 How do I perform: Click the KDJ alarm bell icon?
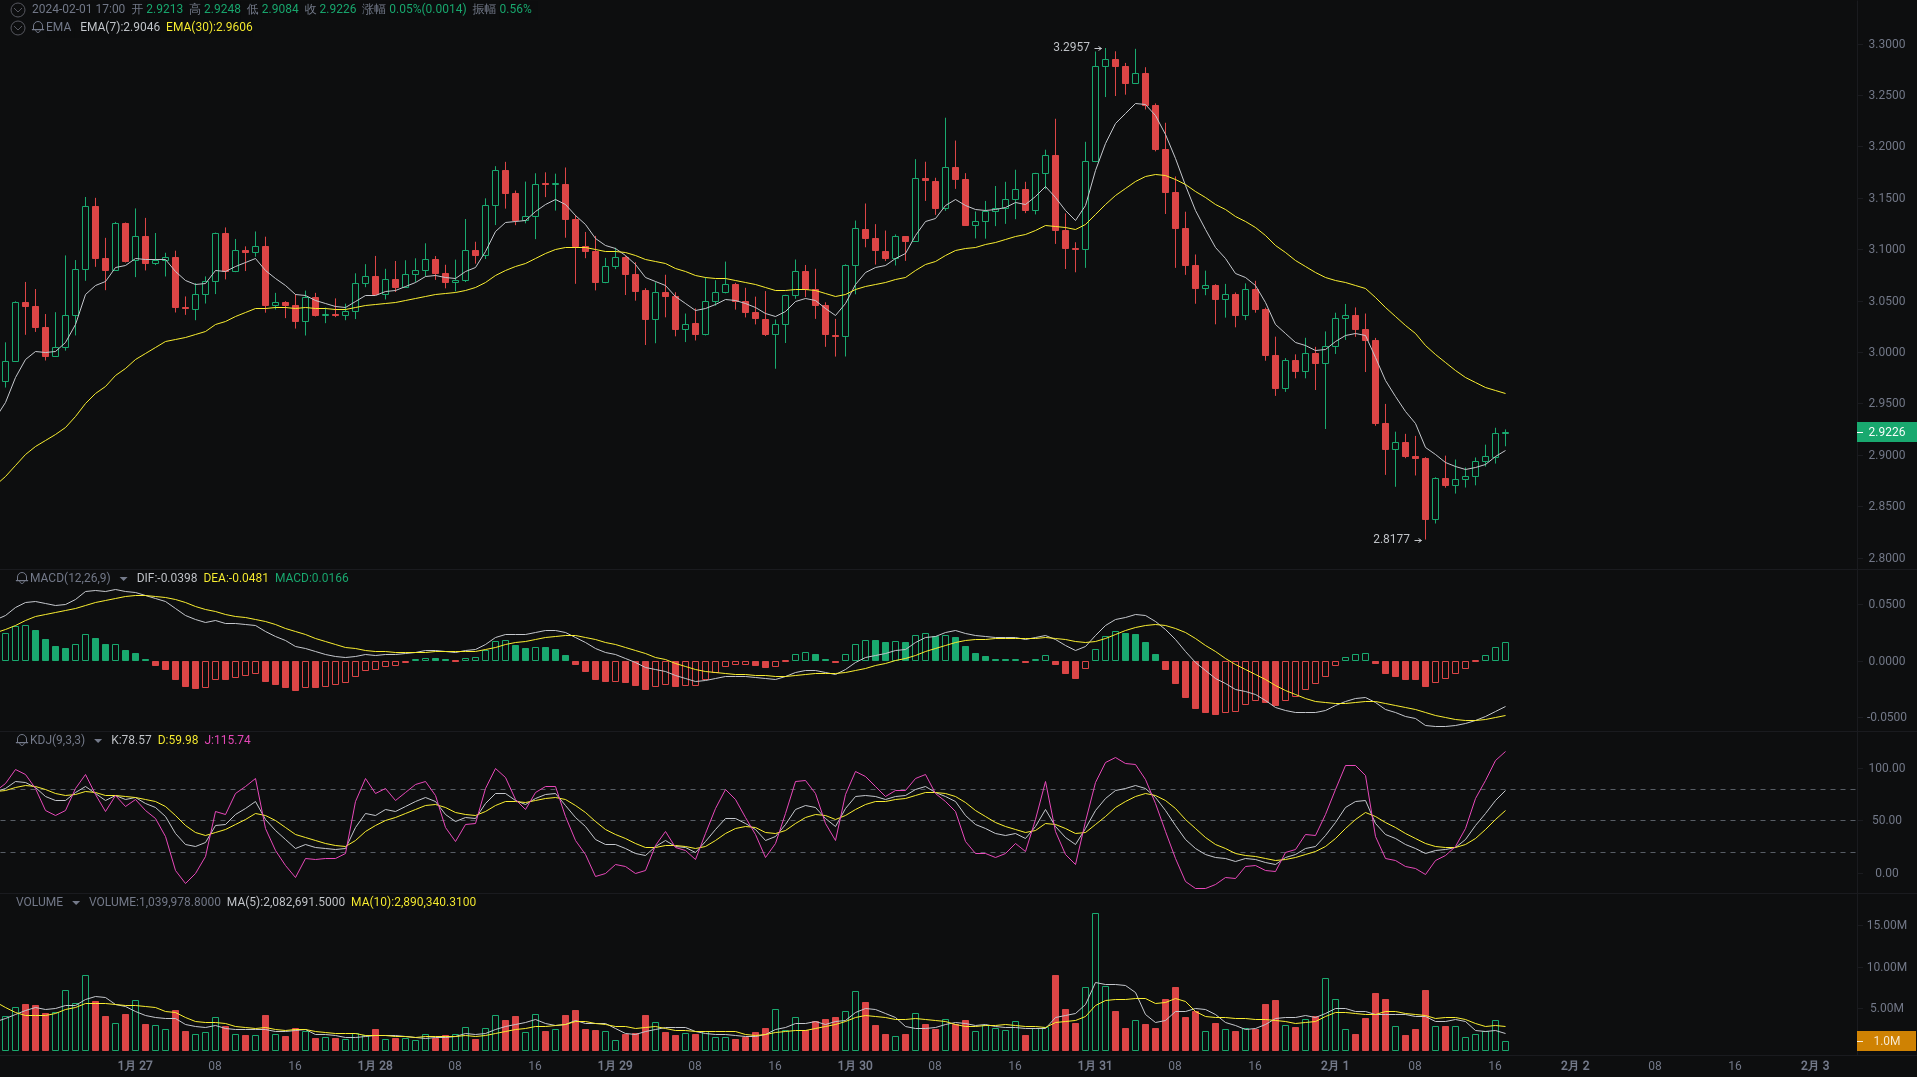pos(21,740)
